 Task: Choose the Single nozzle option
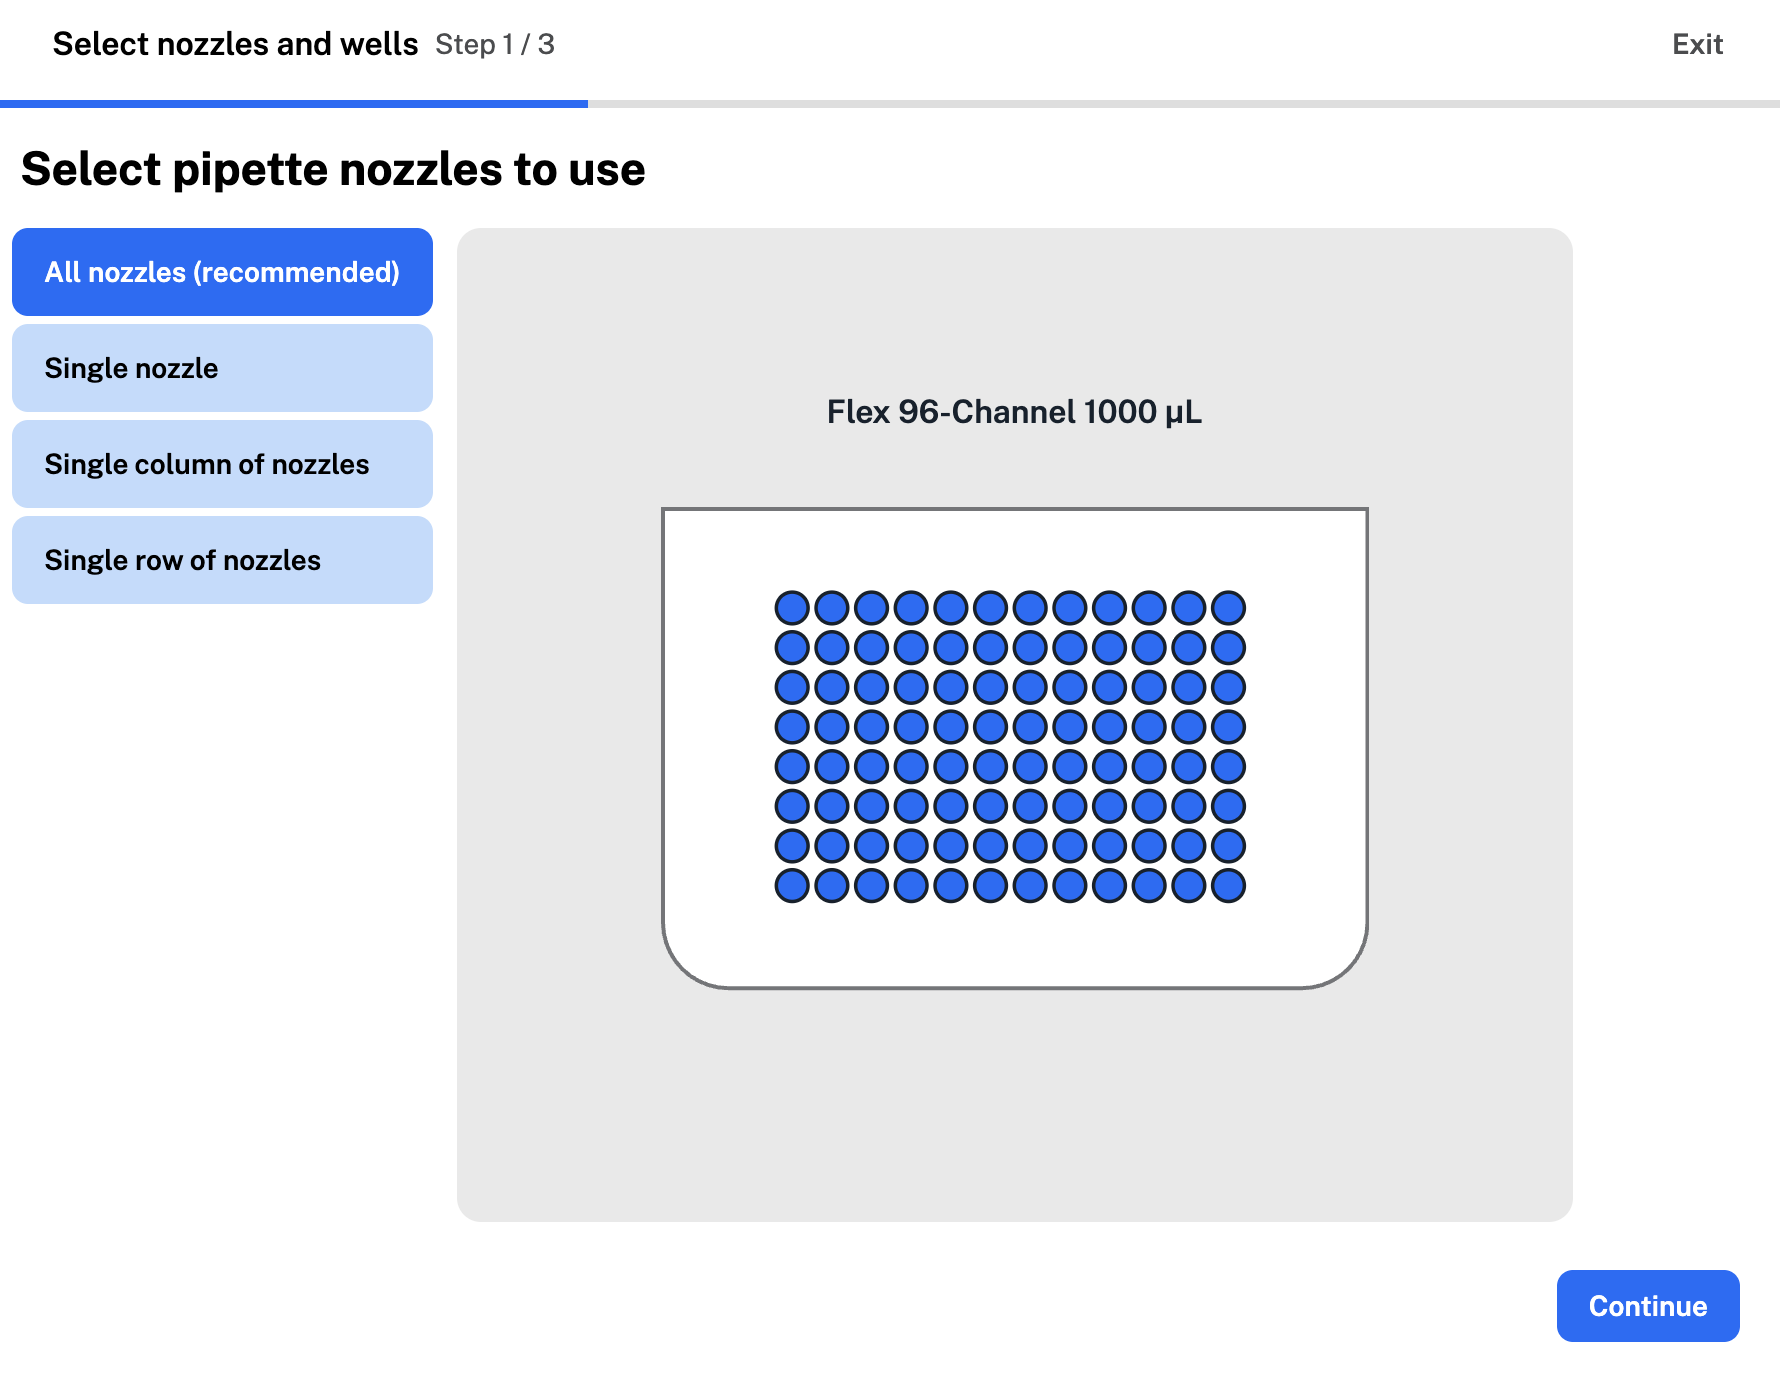222,368
